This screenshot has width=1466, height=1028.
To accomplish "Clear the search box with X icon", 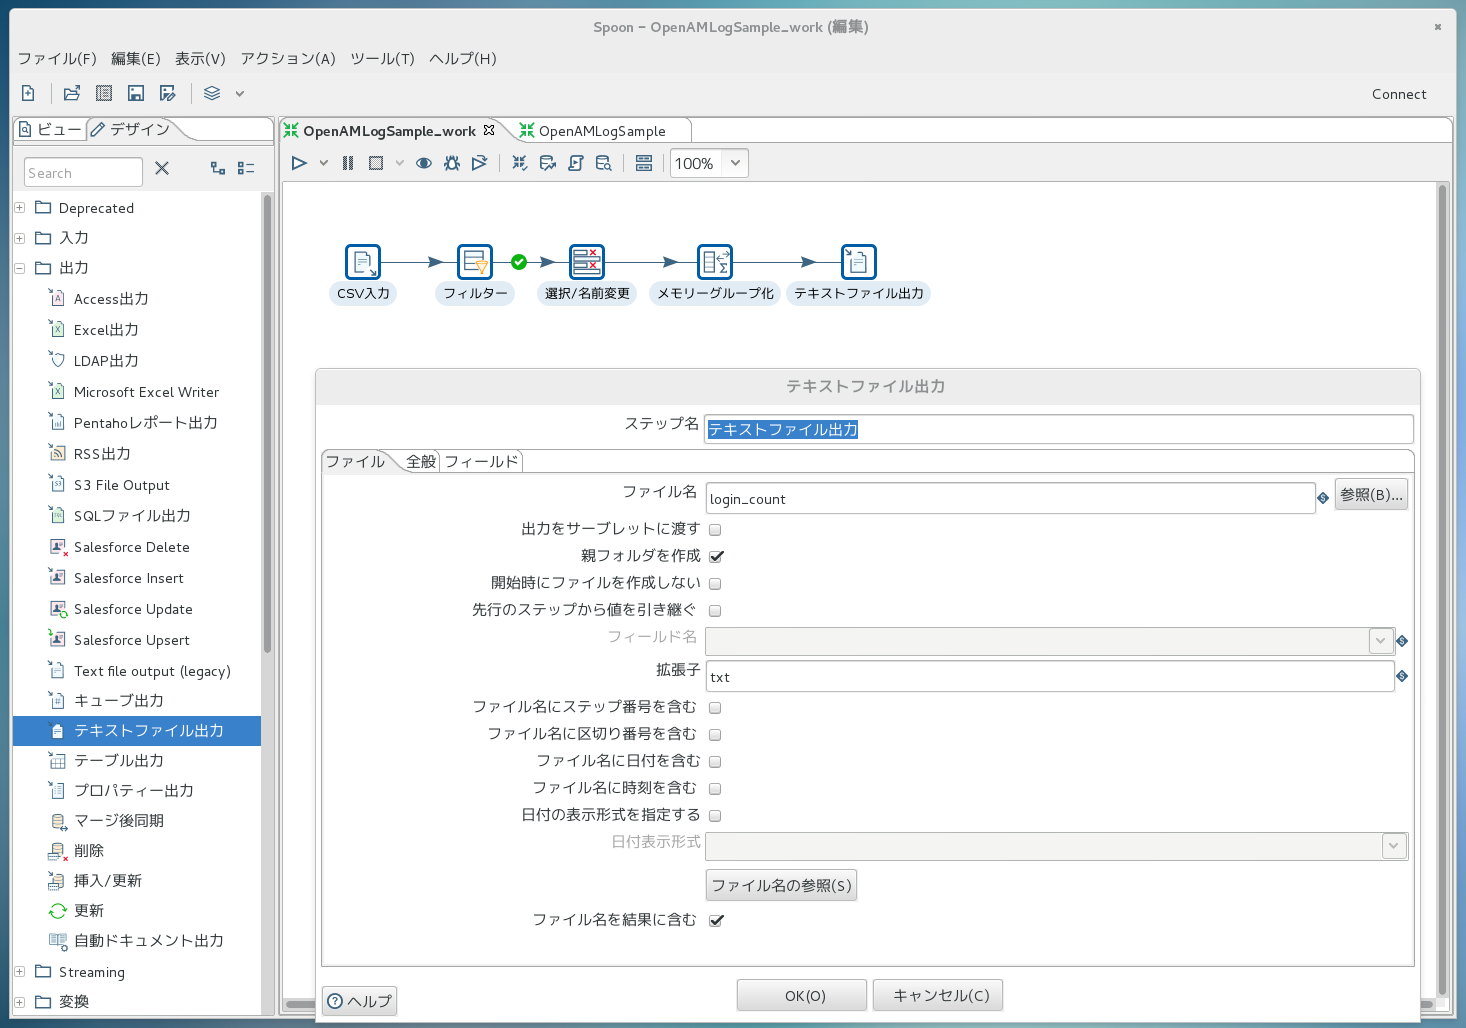I will pyautogui.click(x=162, y=168).
